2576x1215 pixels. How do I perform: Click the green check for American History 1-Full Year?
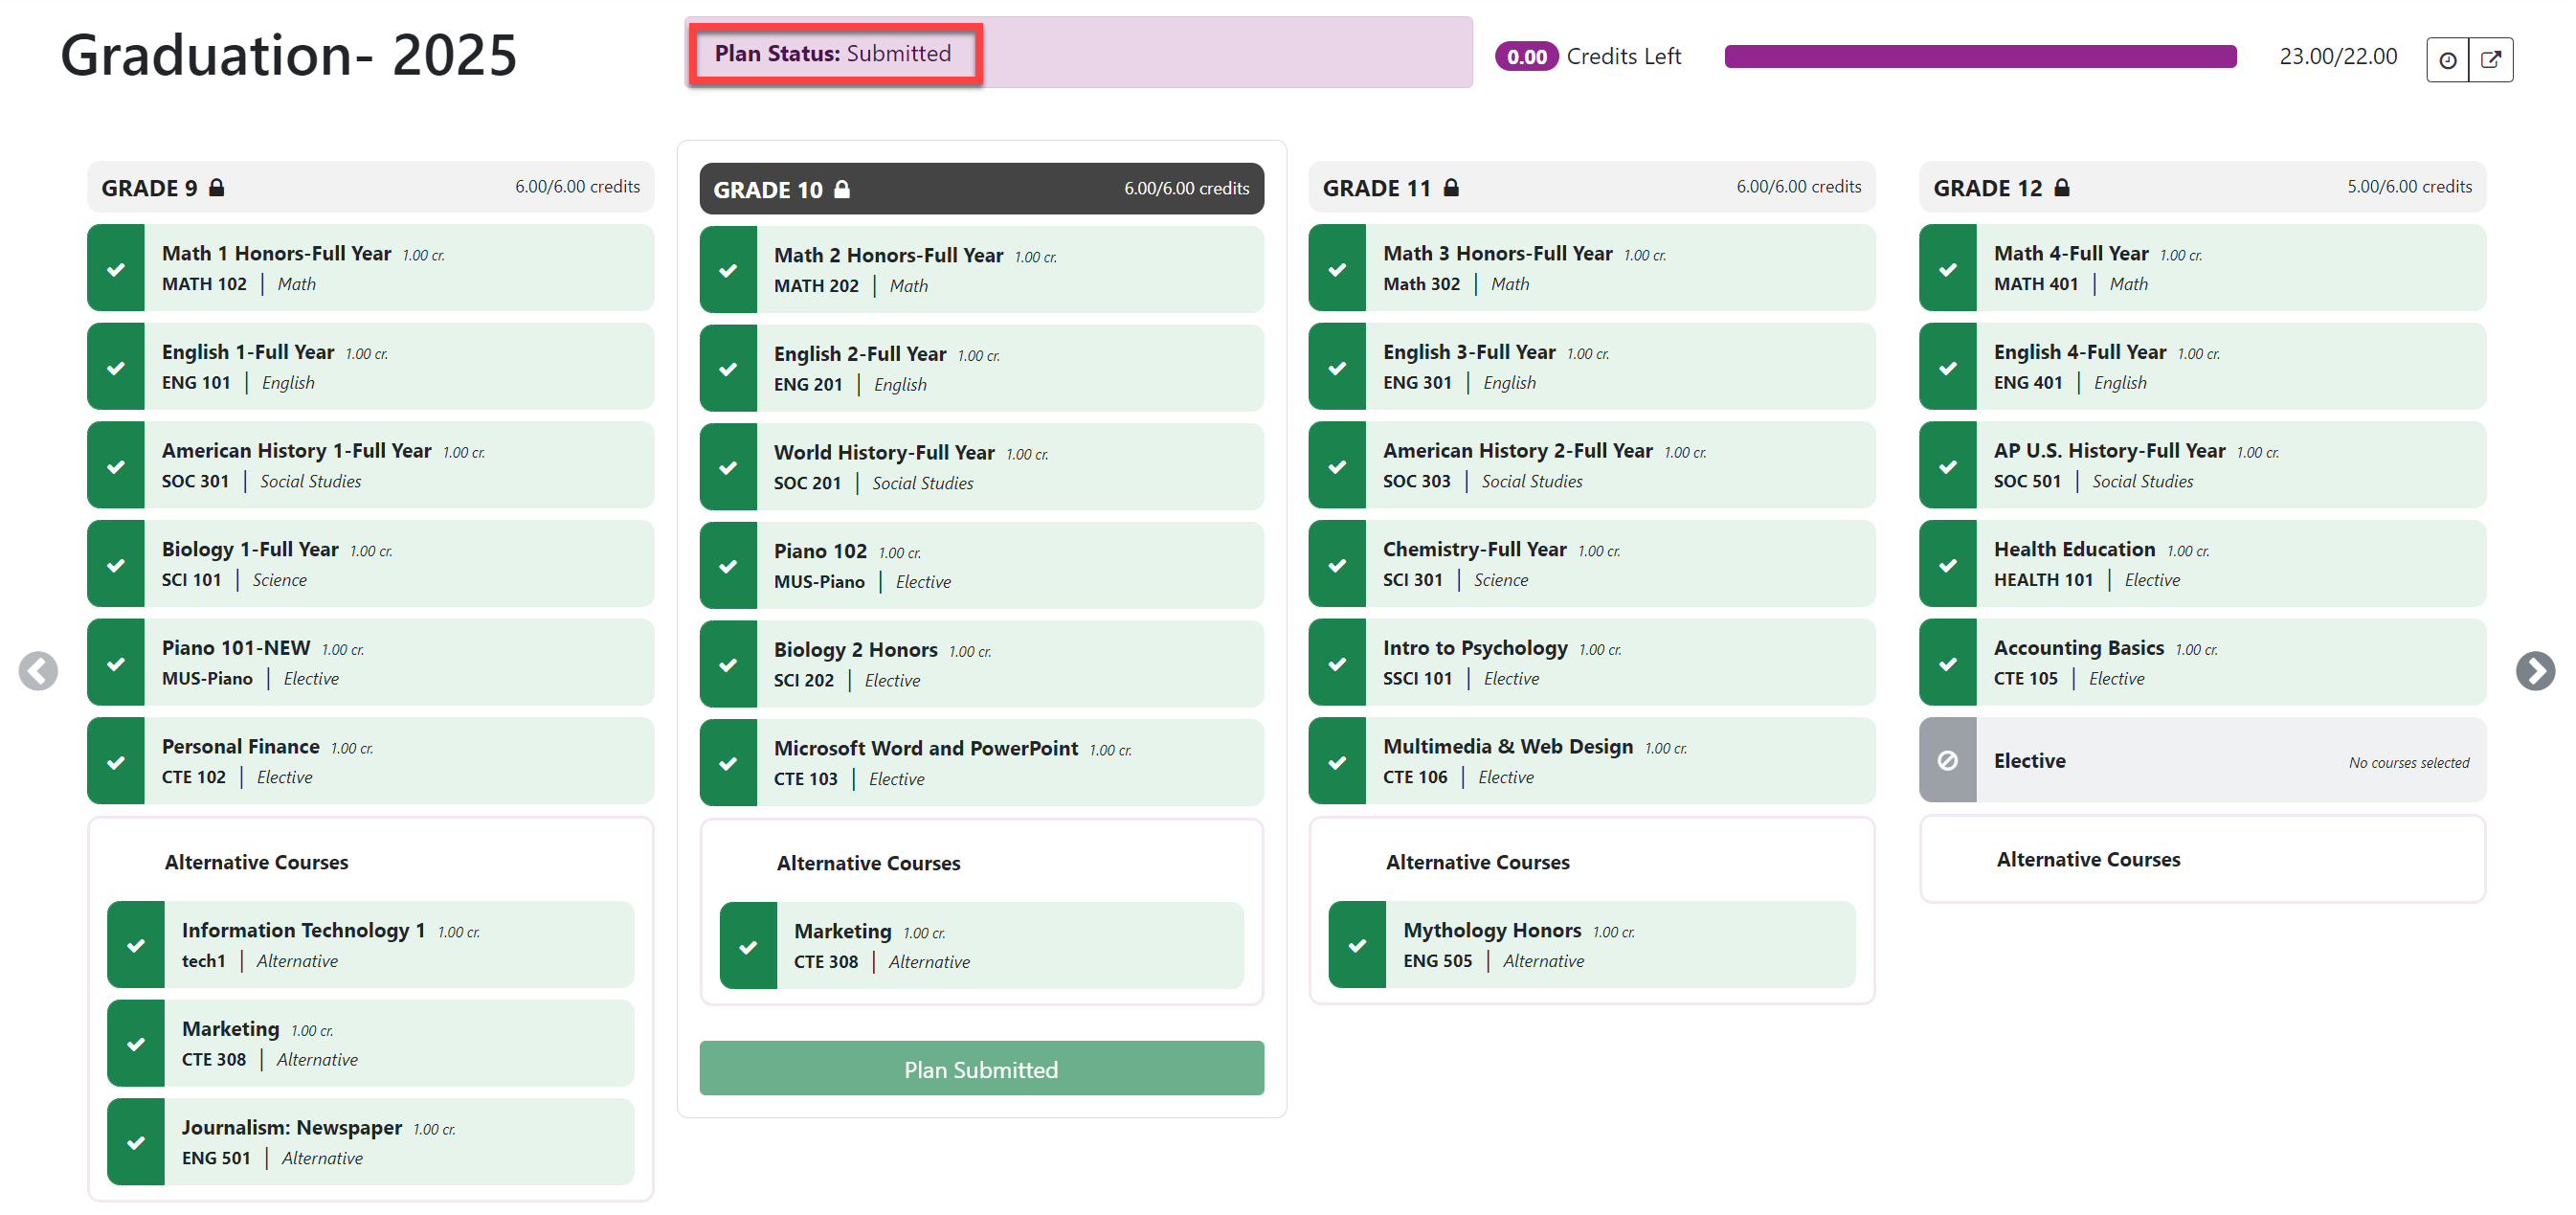pyautogui.click(x=116, y=465)
